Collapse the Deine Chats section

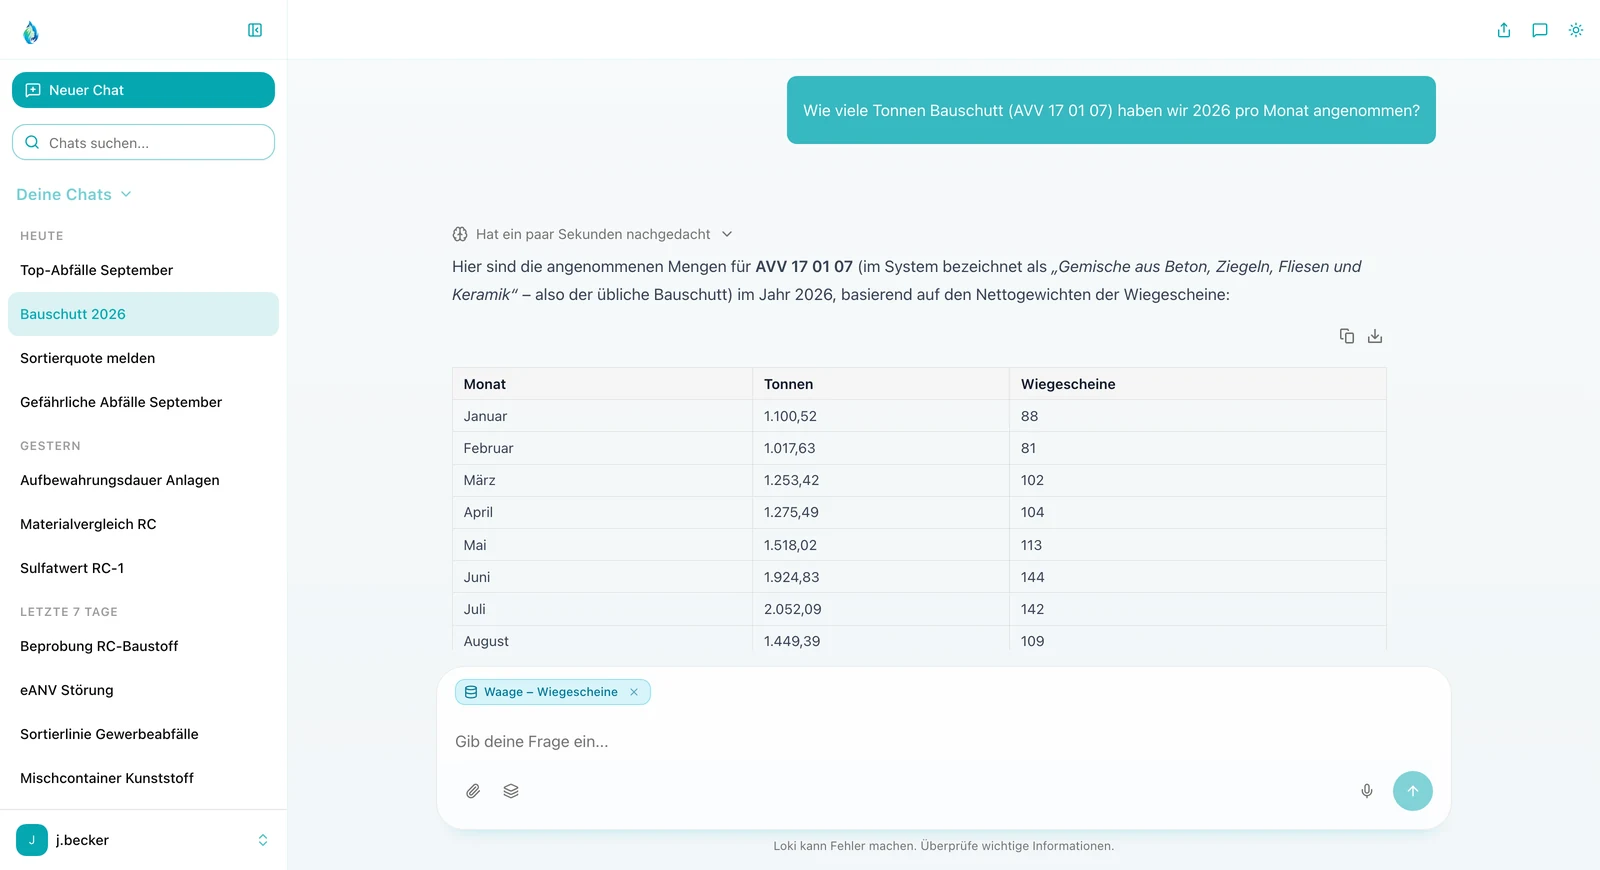point(74,194)
